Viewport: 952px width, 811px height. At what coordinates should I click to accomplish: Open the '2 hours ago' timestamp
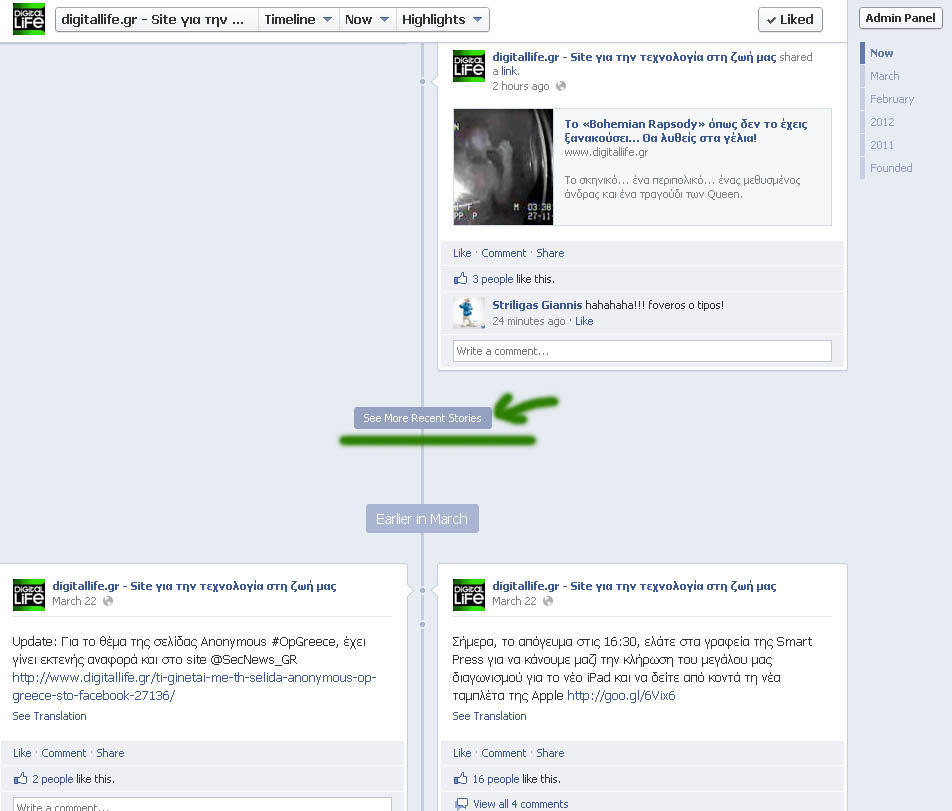point(520,86)
